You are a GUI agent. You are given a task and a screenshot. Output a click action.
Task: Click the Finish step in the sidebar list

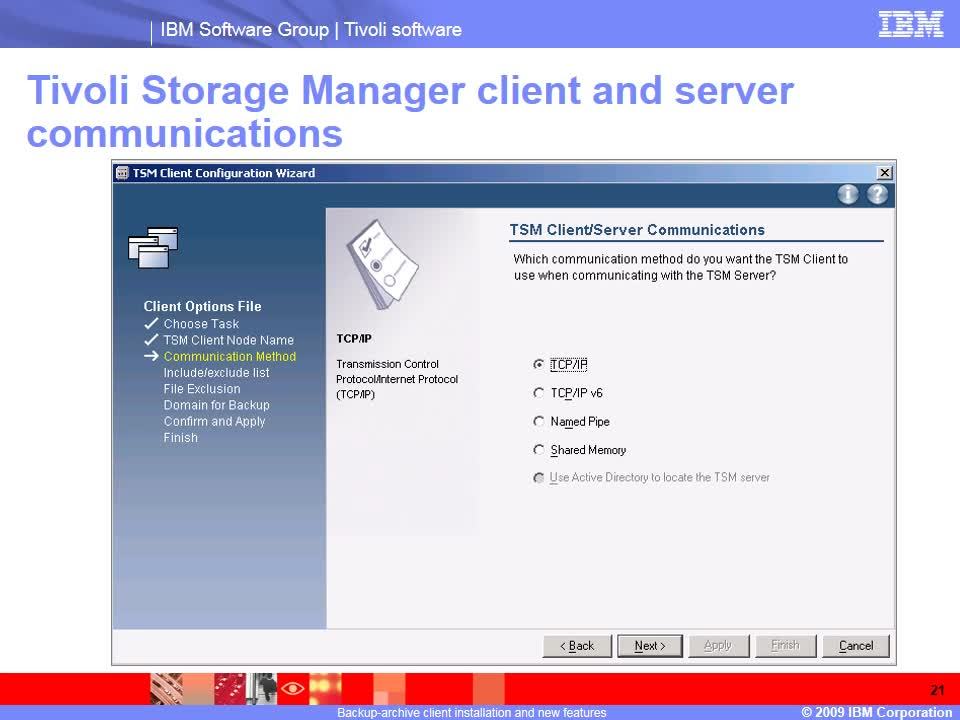(181, 438)
